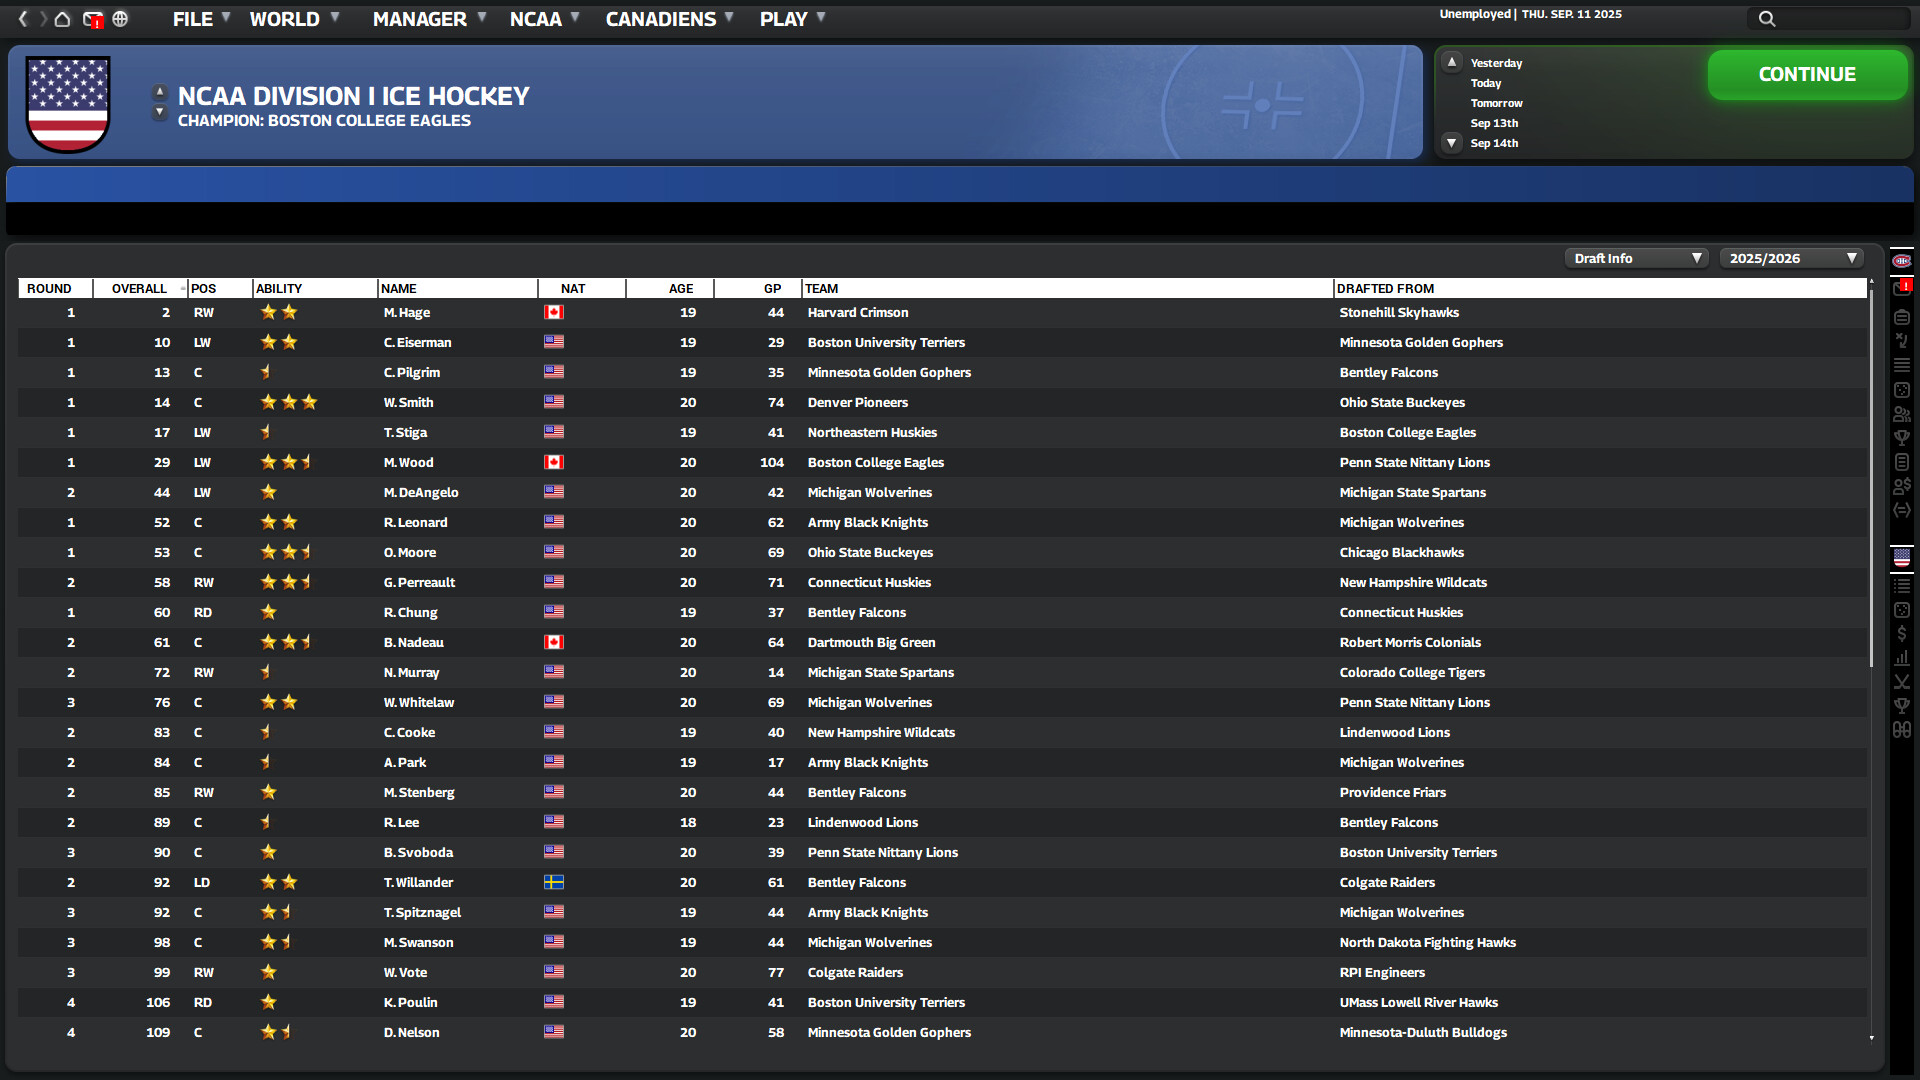Click the back navigation arrow
The image size is (1920, 1080).
tap(22, 18)
